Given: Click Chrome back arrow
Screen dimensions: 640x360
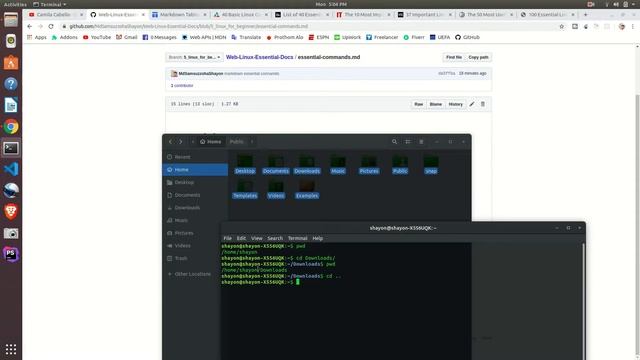Looking at the screenshot, I should tap(29, 26).
